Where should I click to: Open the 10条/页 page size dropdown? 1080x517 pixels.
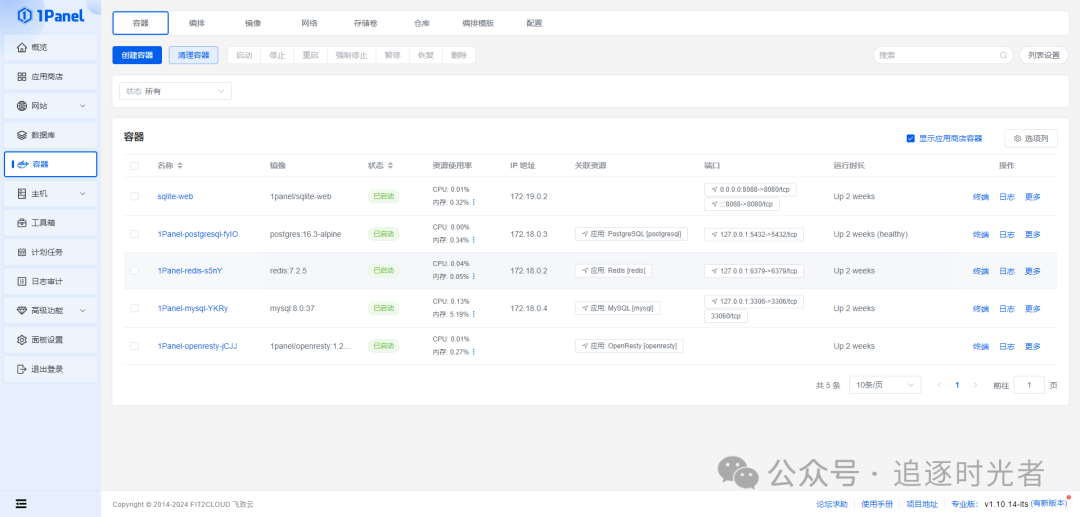tap(884, 385)
